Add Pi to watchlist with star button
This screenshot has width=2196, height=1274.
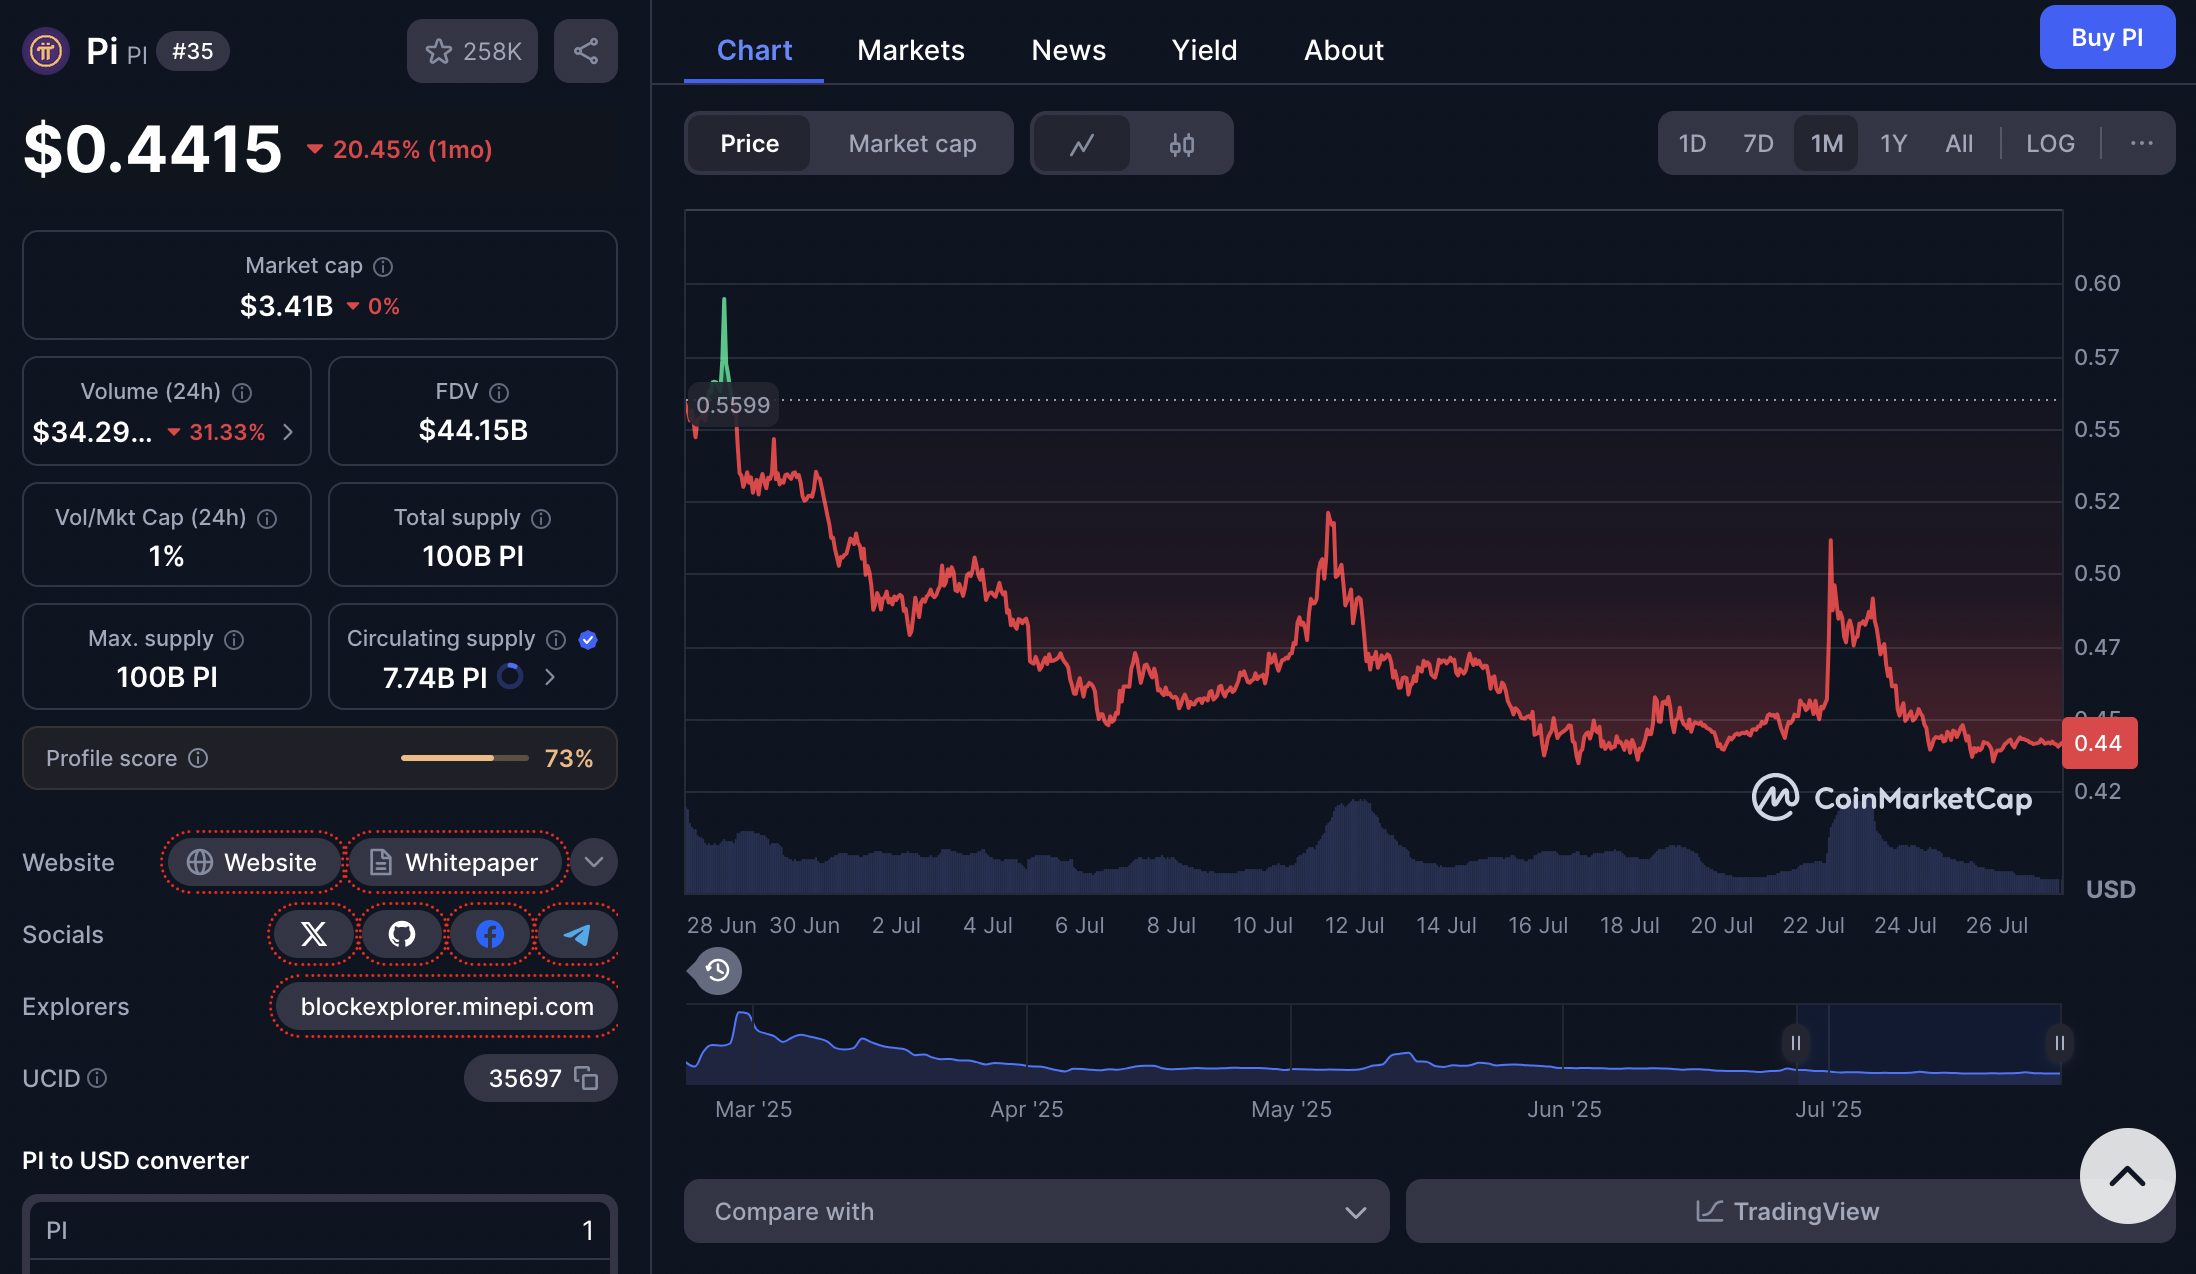pyautogui.click(x=472, y=51)
